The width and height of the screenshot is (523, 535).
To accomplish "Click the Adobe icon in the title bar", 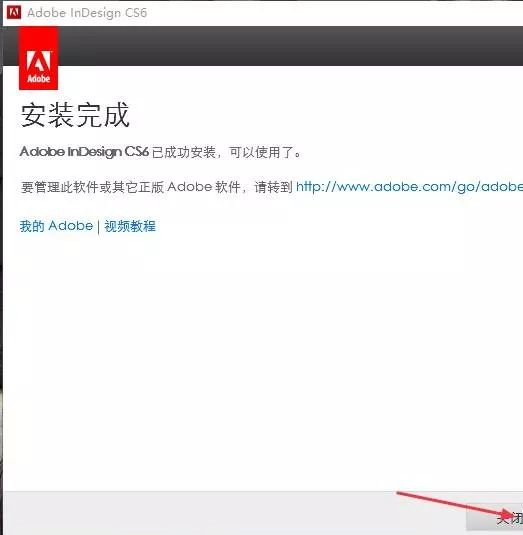I will click(x=14, y=13).
